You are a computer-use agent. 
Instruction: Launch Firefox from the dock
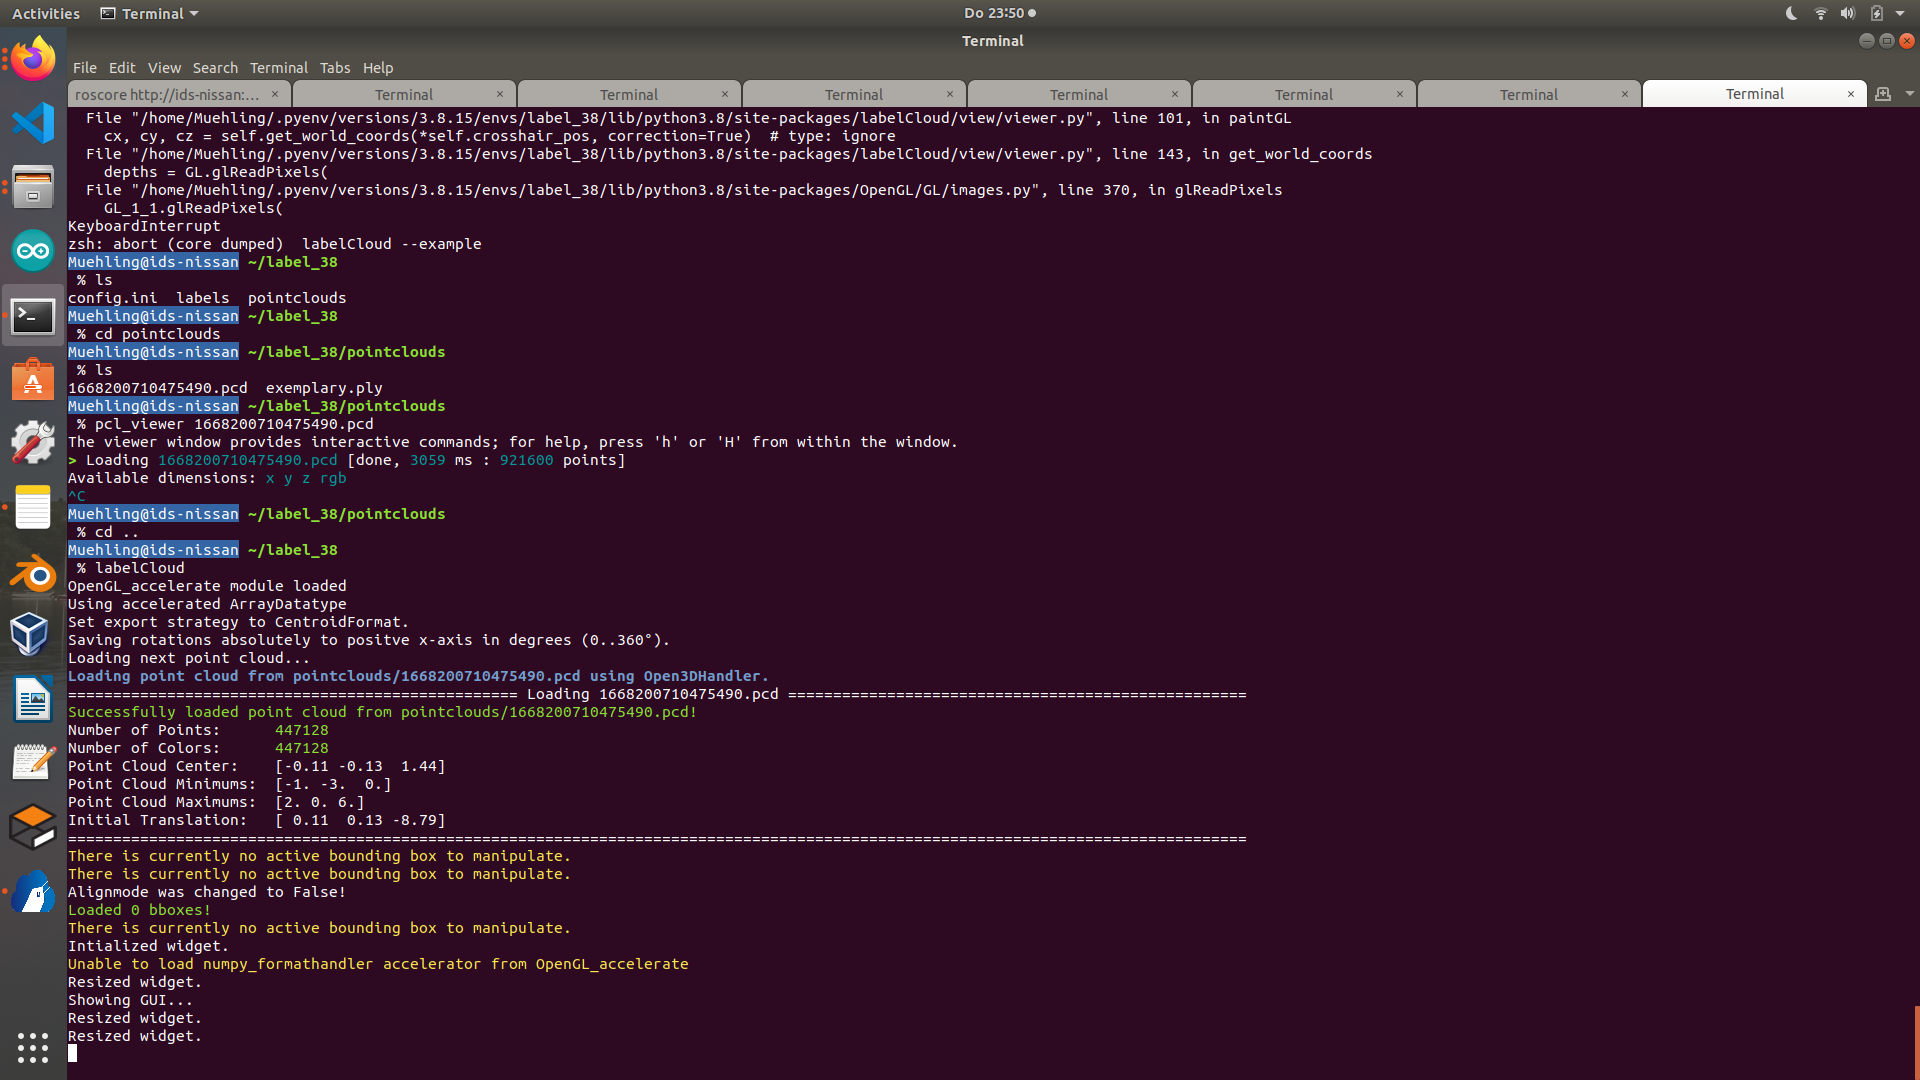pyautogui.click(x=33, y=57)
